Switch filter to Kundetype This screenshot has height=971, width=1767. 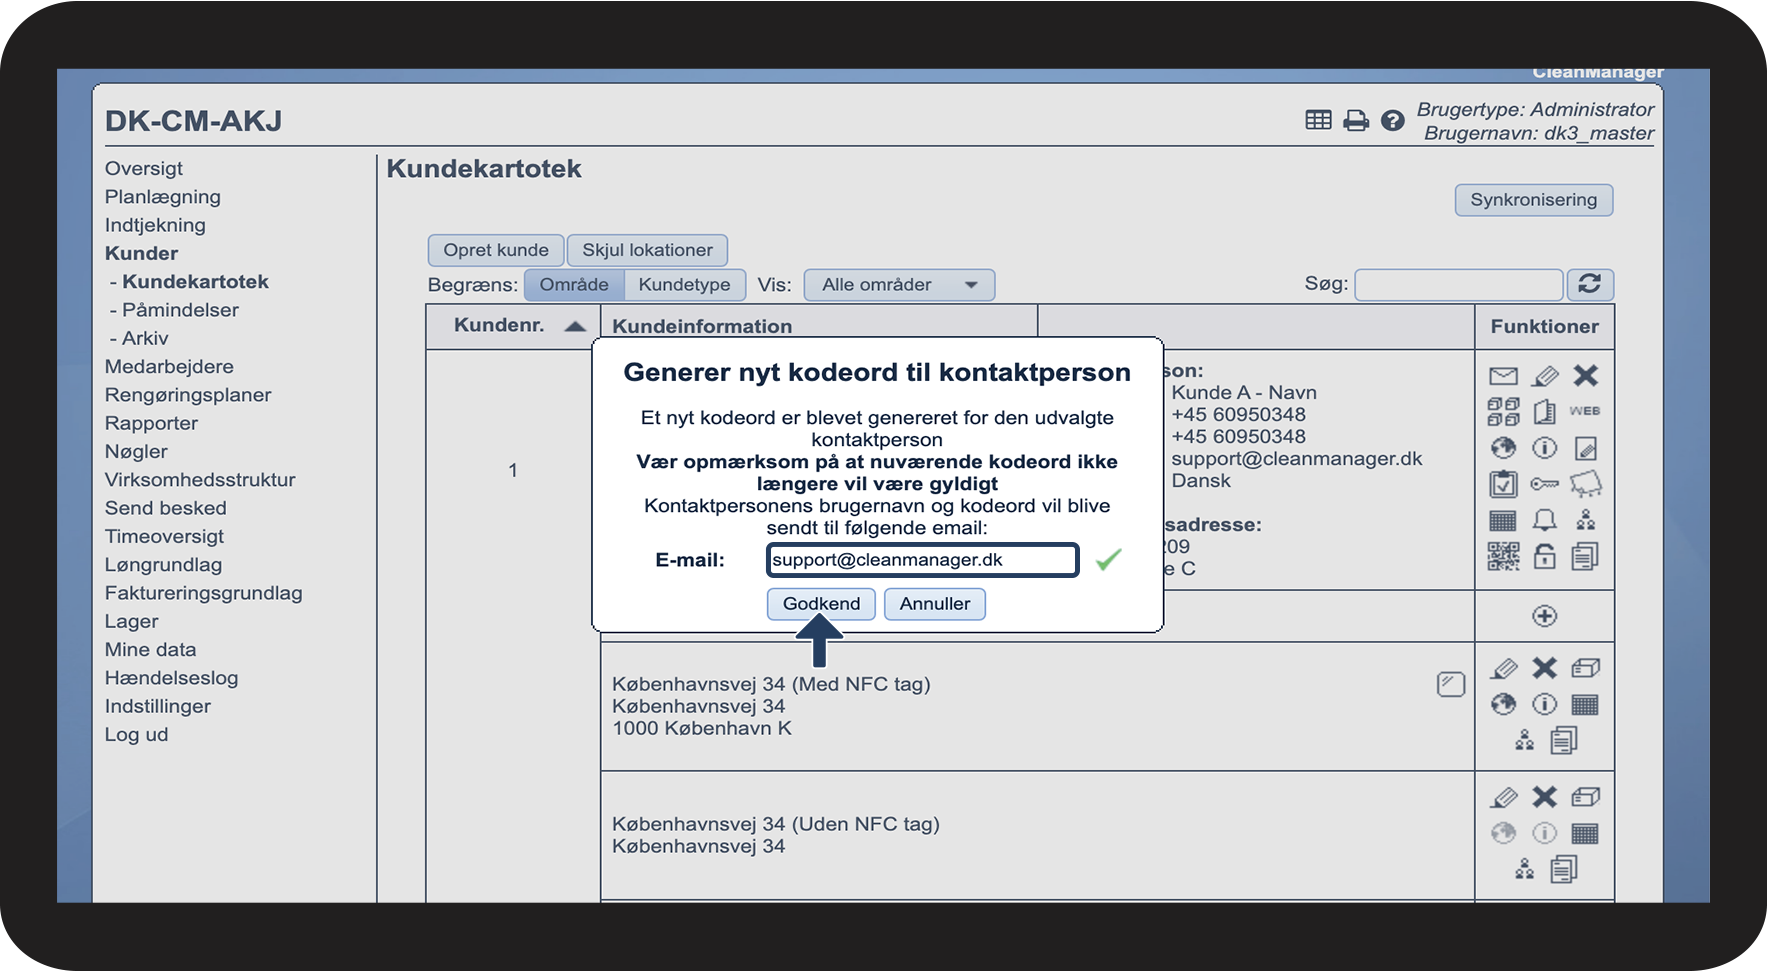tap(684, 285)
